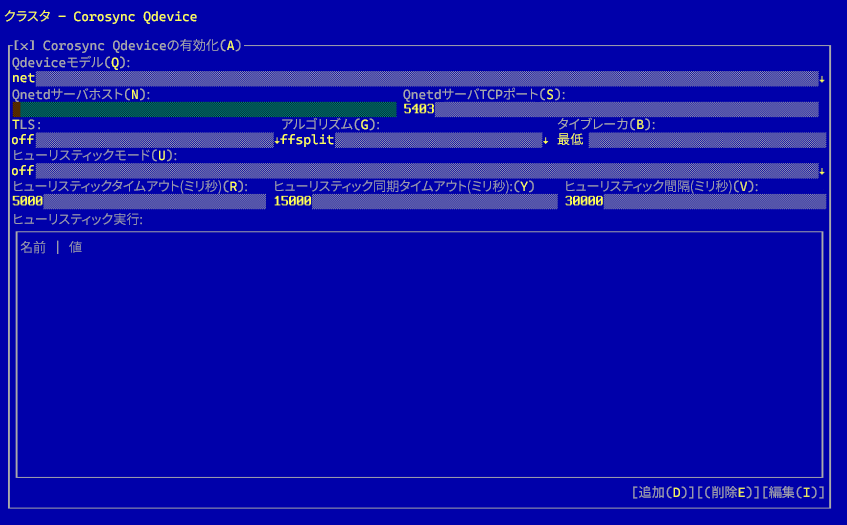Open the アルゴリズム(G) dropdown showing ffsplit
The image size is (847, 525).
(414, 140)
